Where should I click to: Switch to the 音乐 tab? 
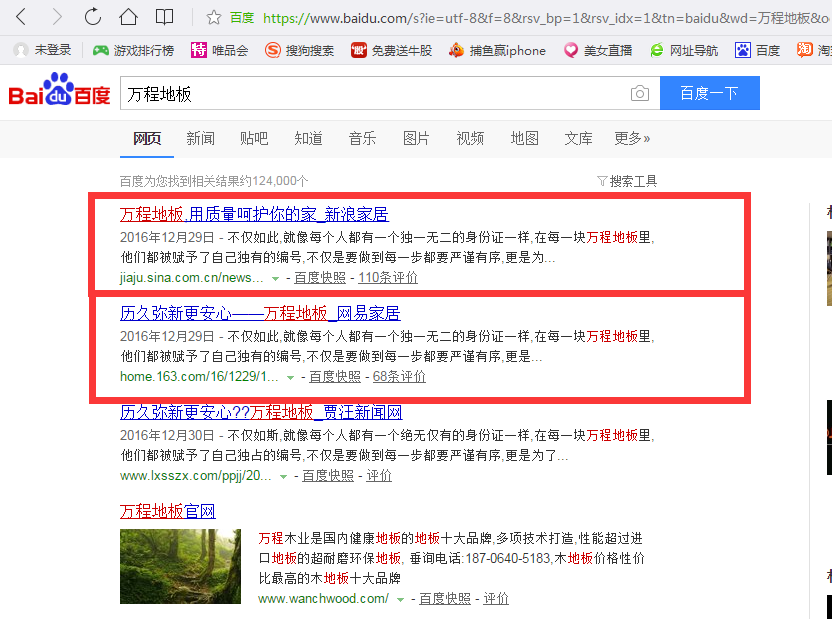(362, 138)
